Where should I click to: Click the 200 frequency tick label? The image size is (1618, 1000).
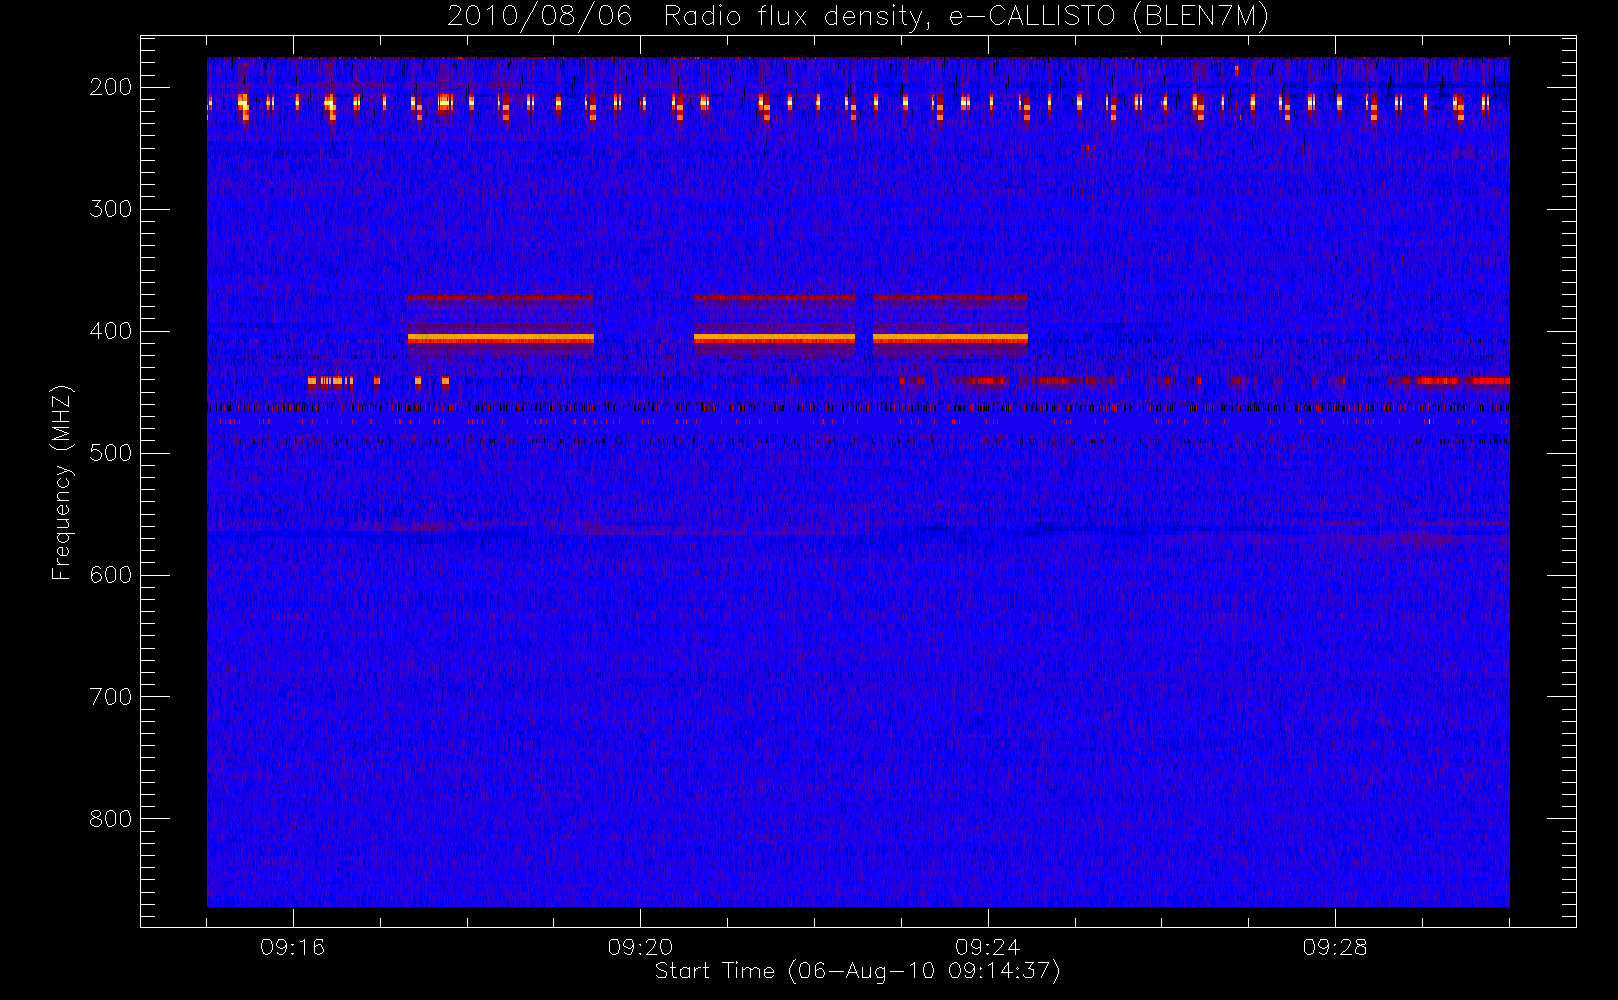pos(110,87)
